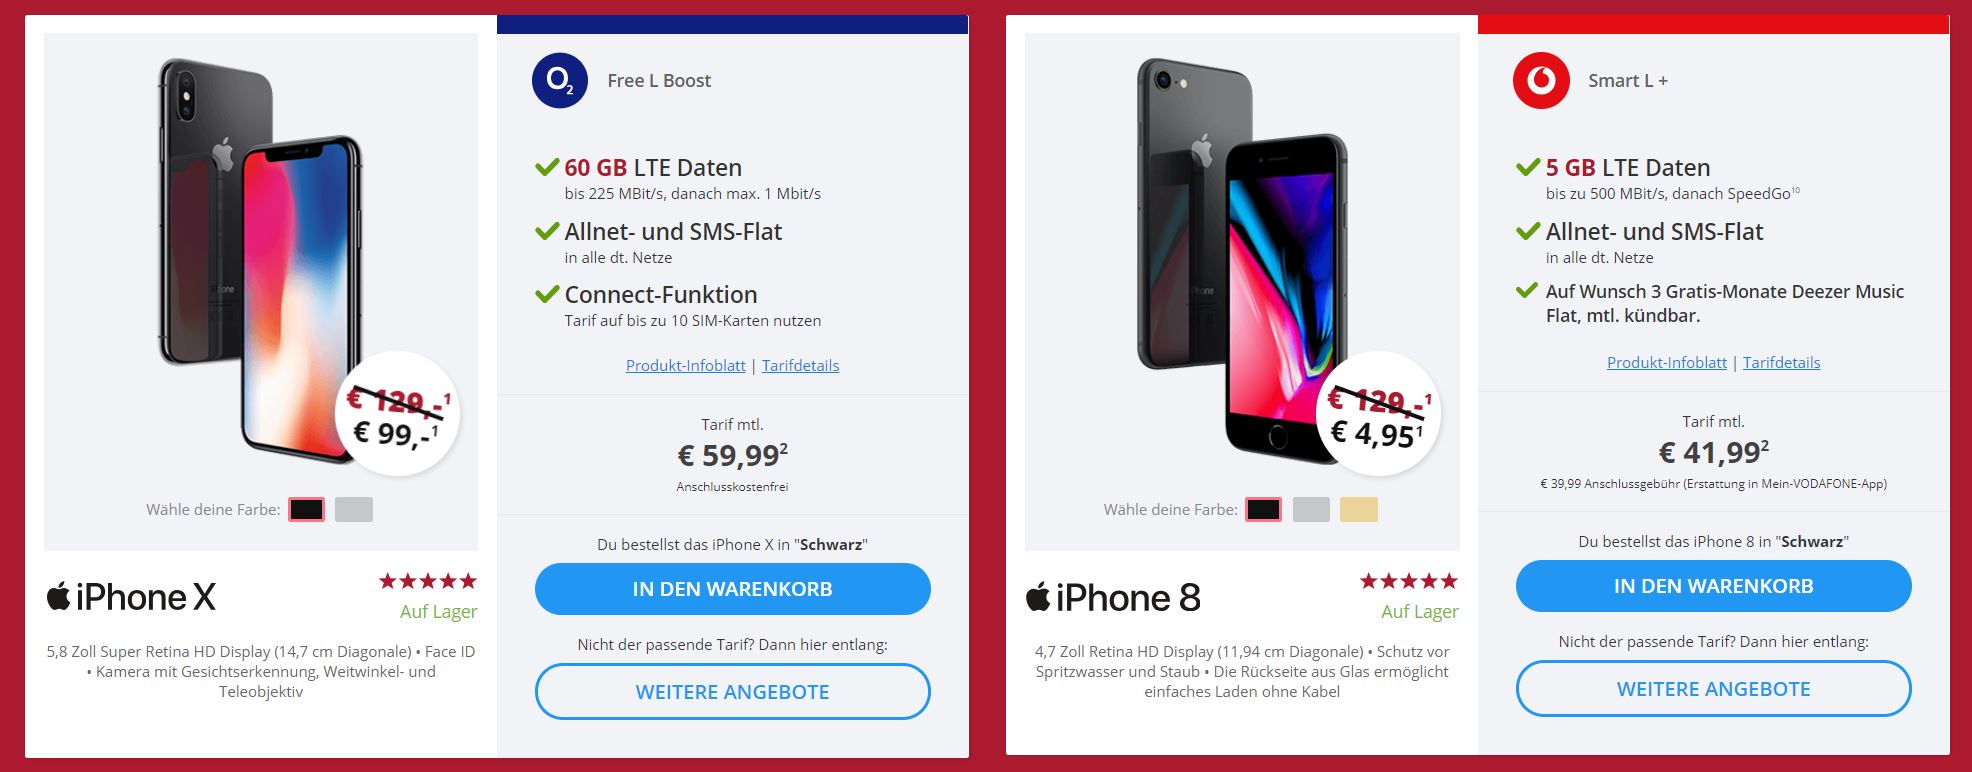
Task: Click the iPhone 8 €4,95 price badge
Action: click(1380, 413)
